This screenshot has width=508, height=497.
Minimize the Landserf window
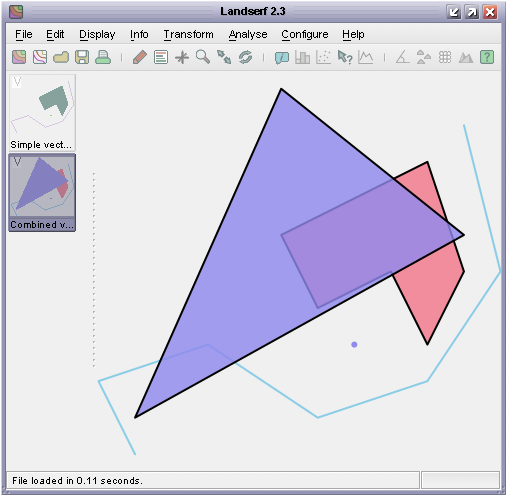click(454, 12)
